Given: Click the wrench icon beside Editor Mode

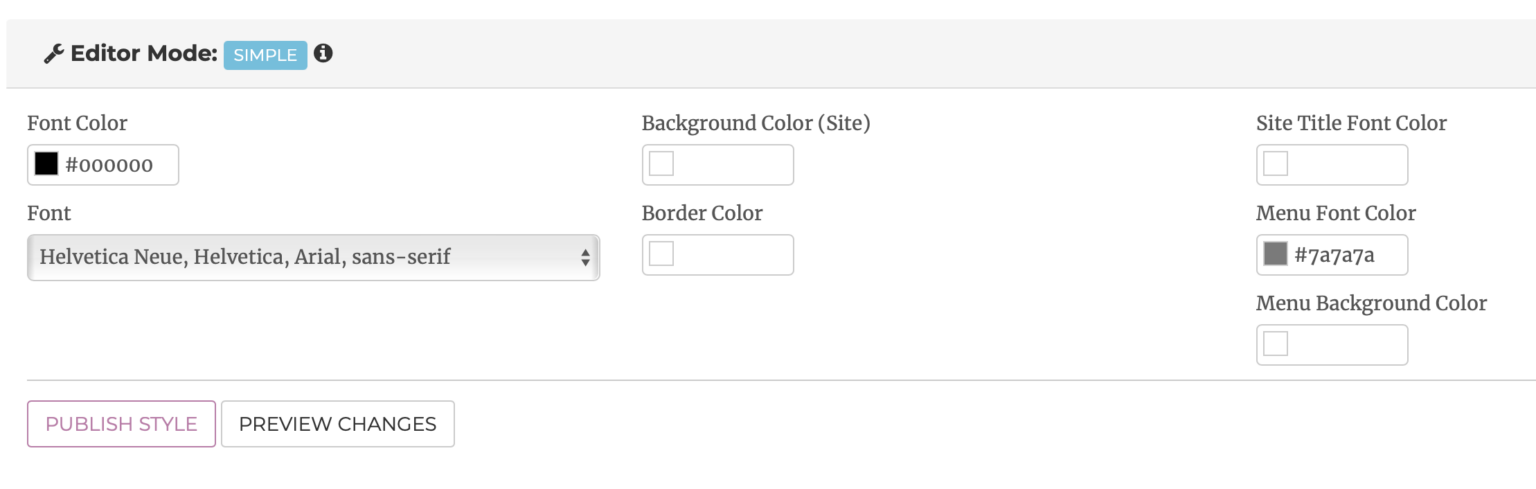Looking at the screenshot, I should (x=54, y=54).
